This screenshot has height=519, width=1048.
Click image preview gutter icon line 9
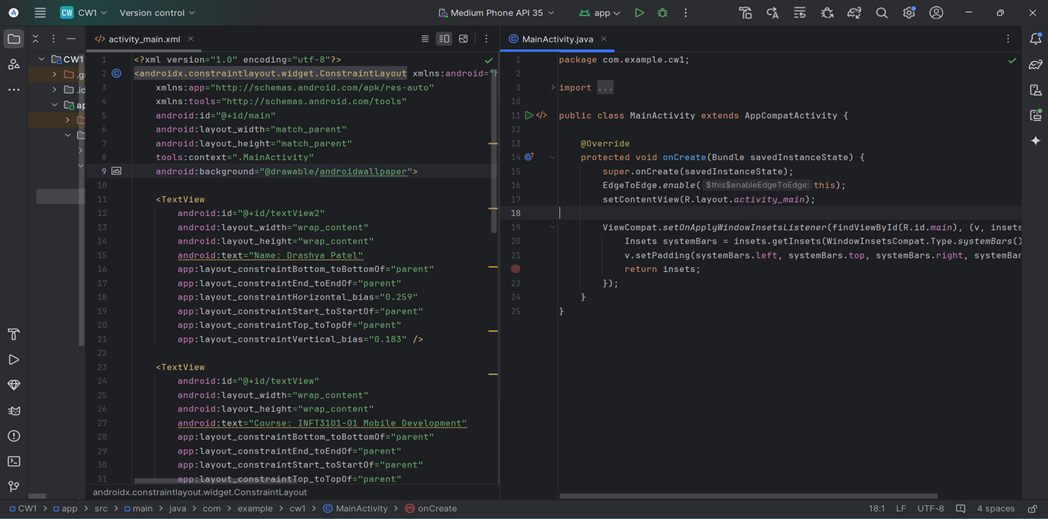coord(116,172)
